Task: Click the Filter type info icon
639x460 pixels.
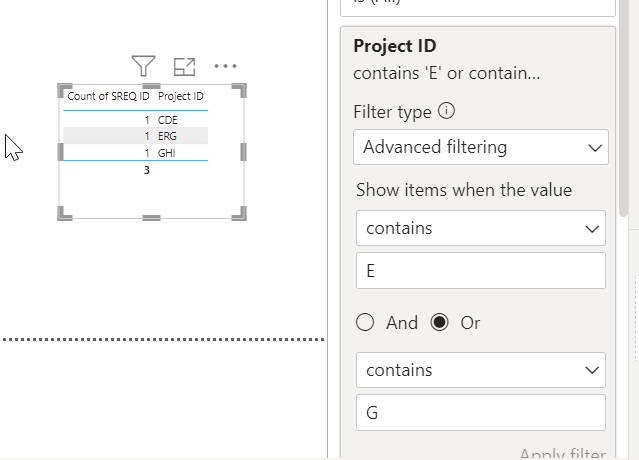Action: click(x=446, y=111)
